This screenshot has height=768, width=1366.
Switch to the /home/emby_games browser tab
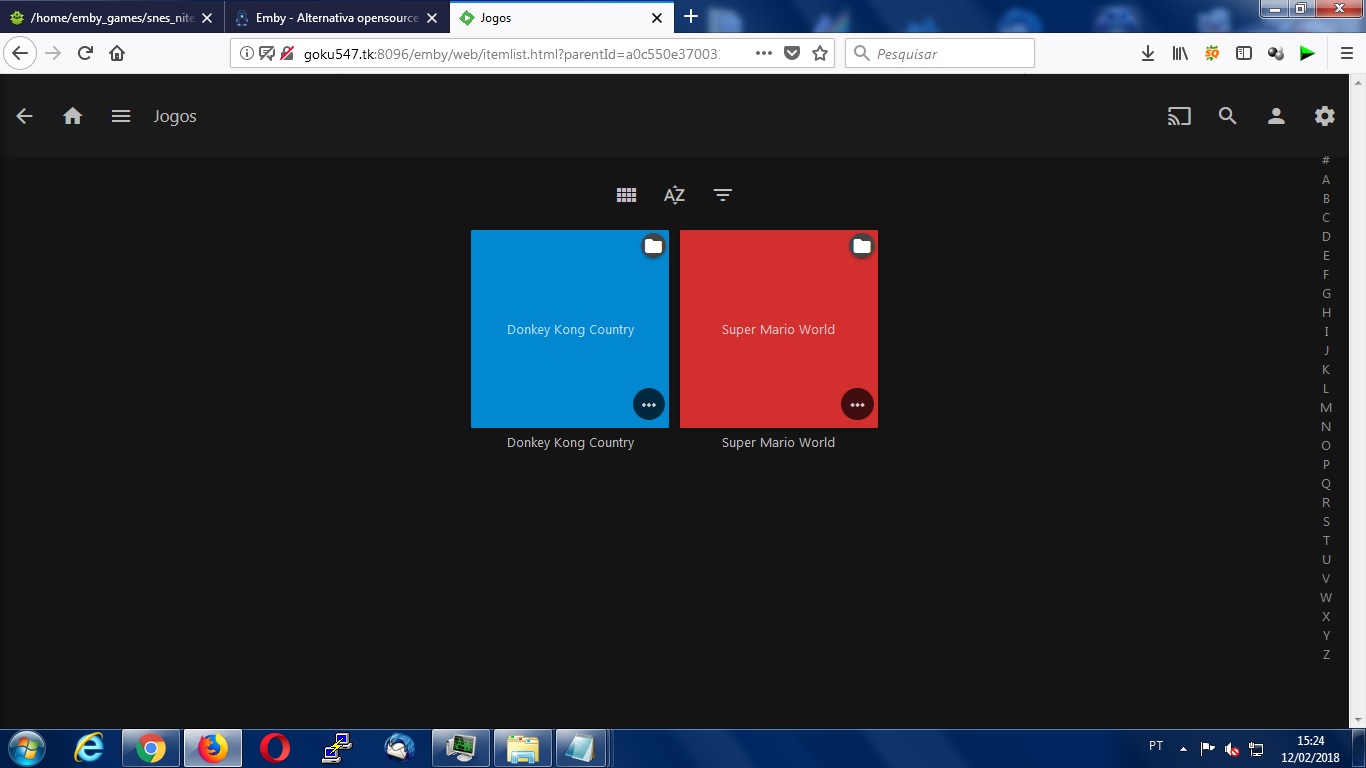[x=110, y=18]
